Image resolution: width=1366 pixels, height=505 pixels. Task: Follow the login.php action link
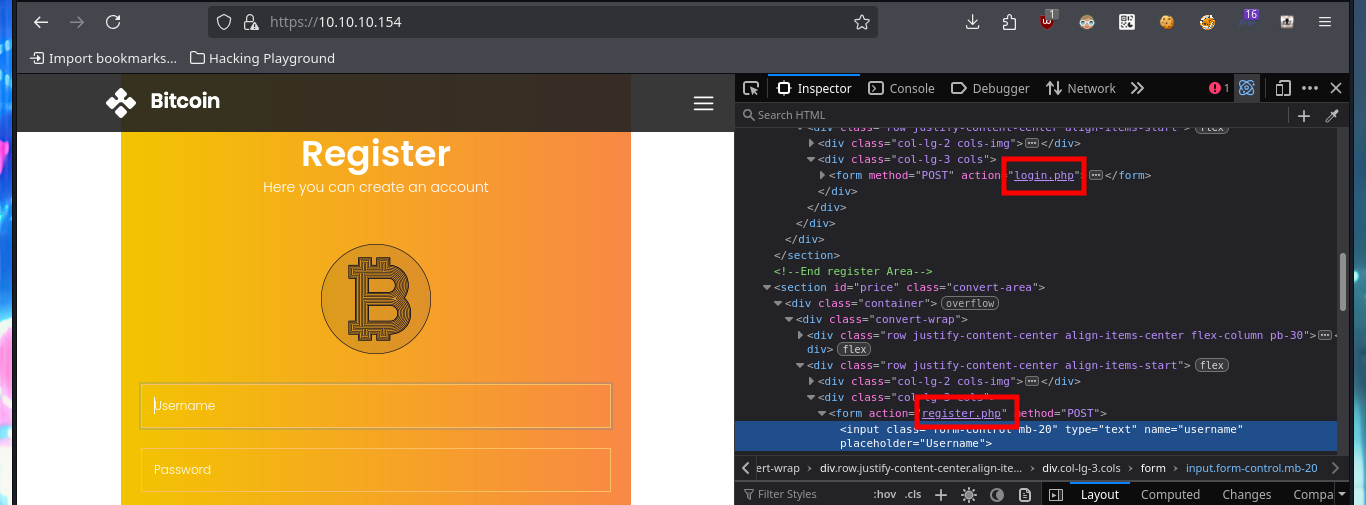(1046, 175)
